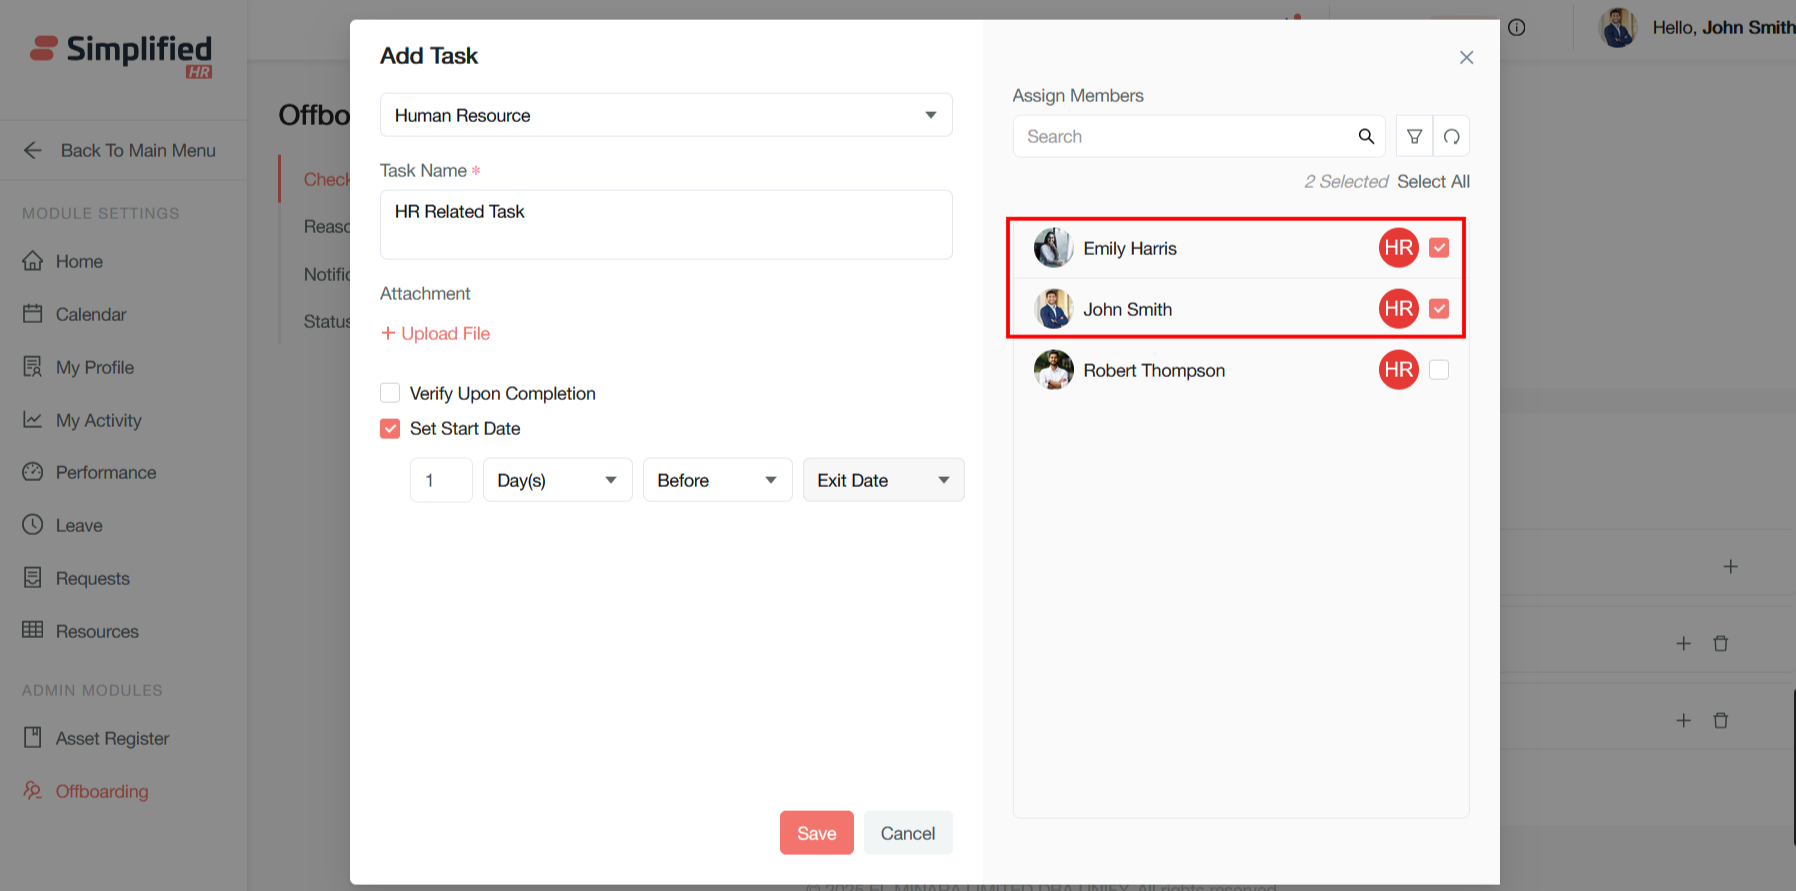Click the Asset Register icon in sidebar
Image resolution: width=1796 pixels, height=891 pixels.
point(33,738)
